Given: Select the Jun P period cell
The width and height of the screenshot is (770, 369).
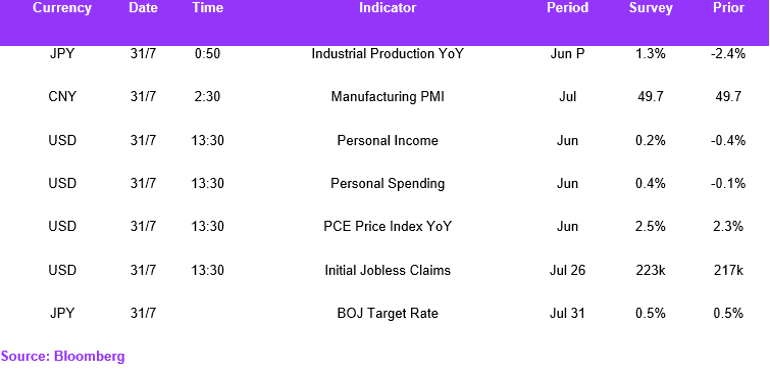Looking at the screenshot, I should pyautogui.click(x=568, y=54).
